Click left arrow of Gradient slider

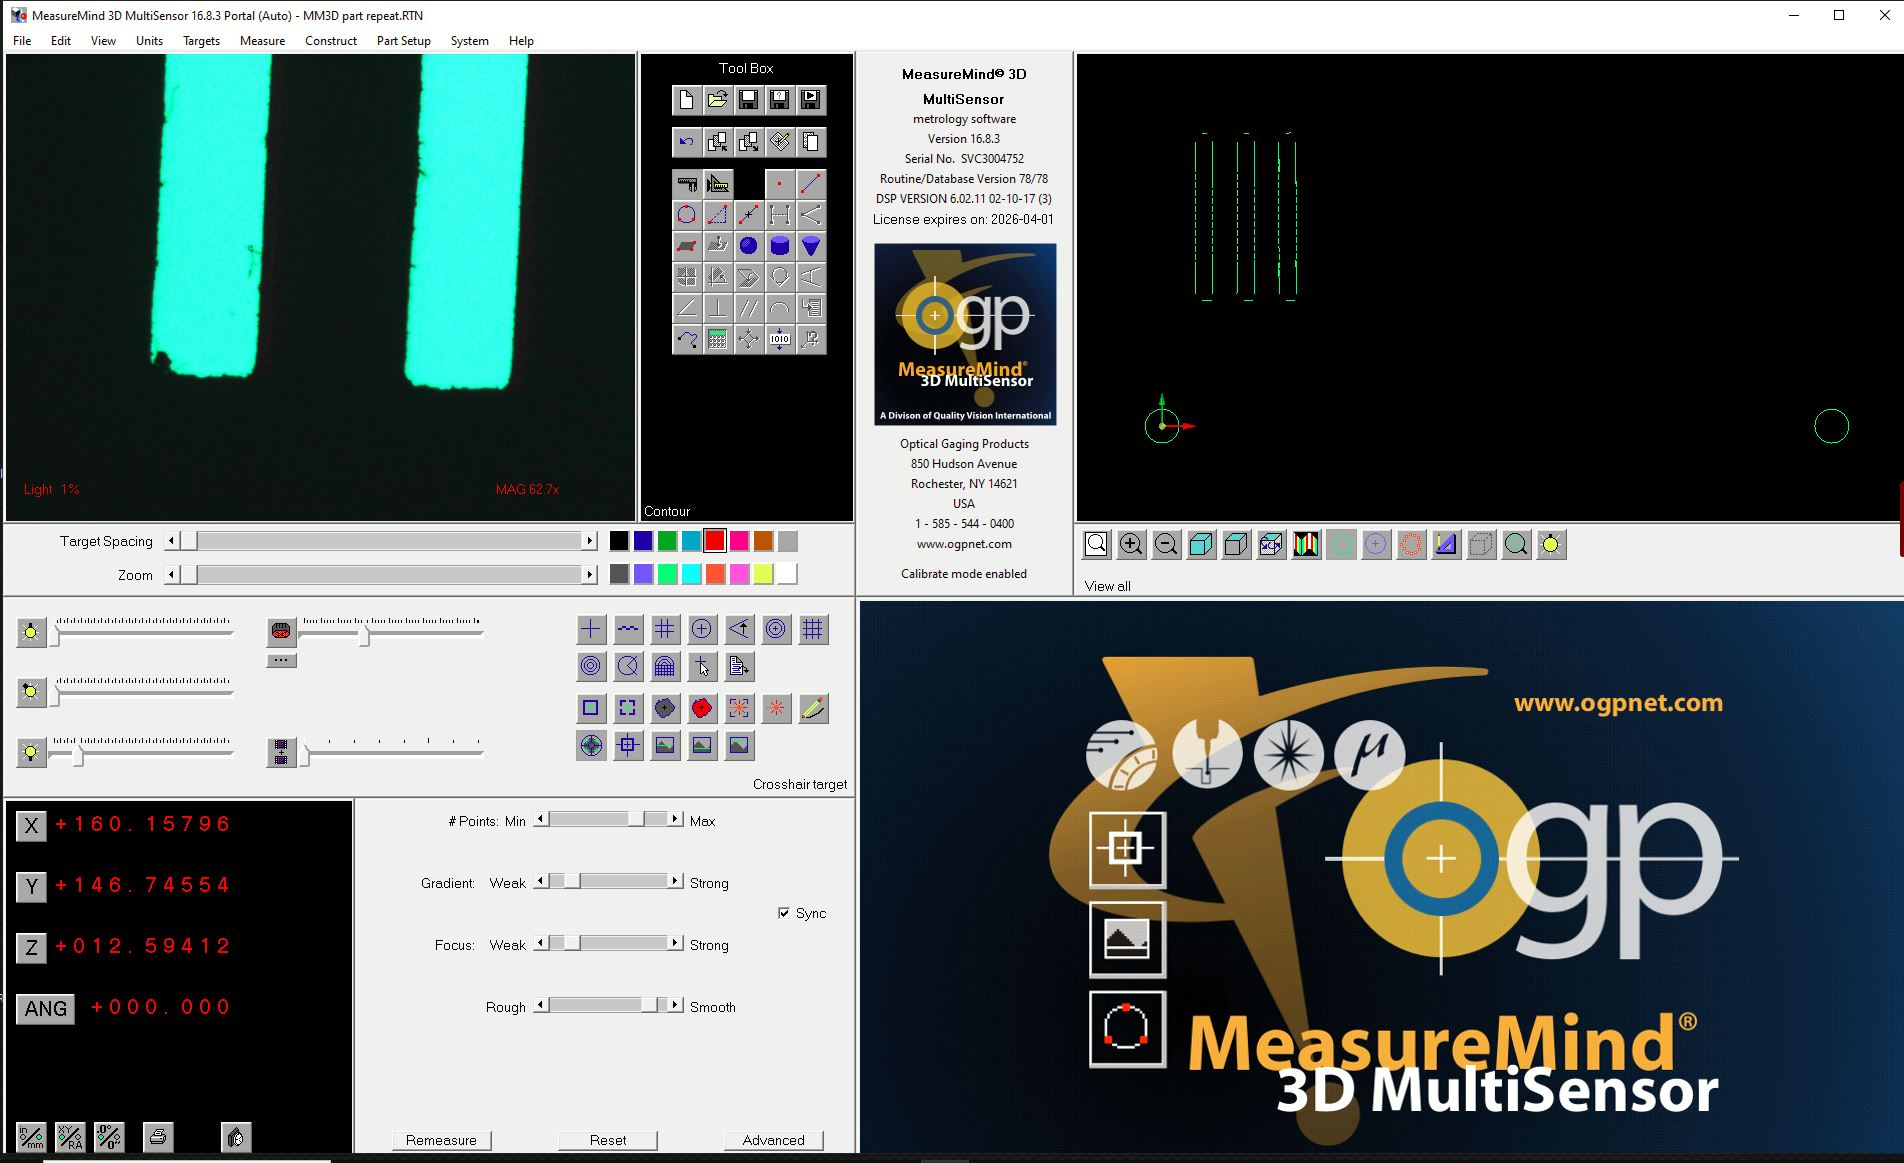[541, 882]
